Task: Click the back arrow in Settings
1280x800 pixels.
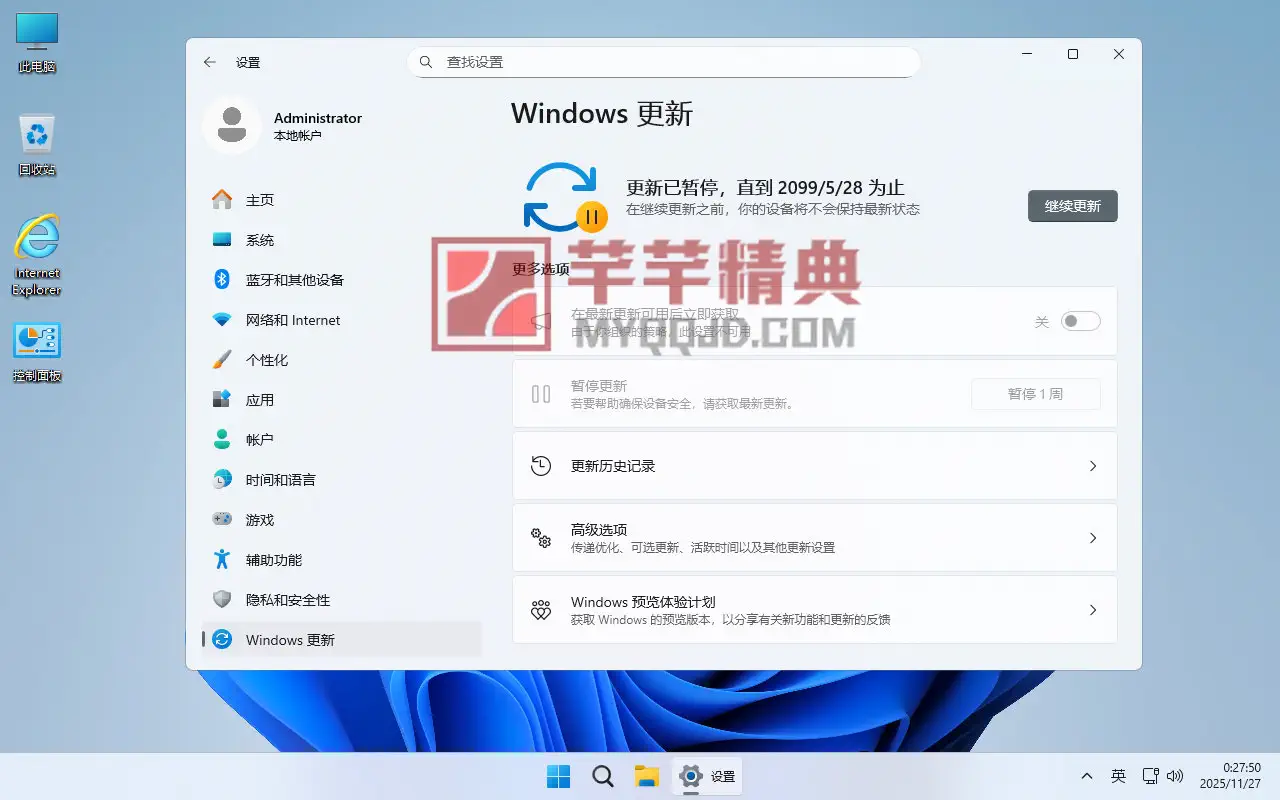Action: pos(209,62)
